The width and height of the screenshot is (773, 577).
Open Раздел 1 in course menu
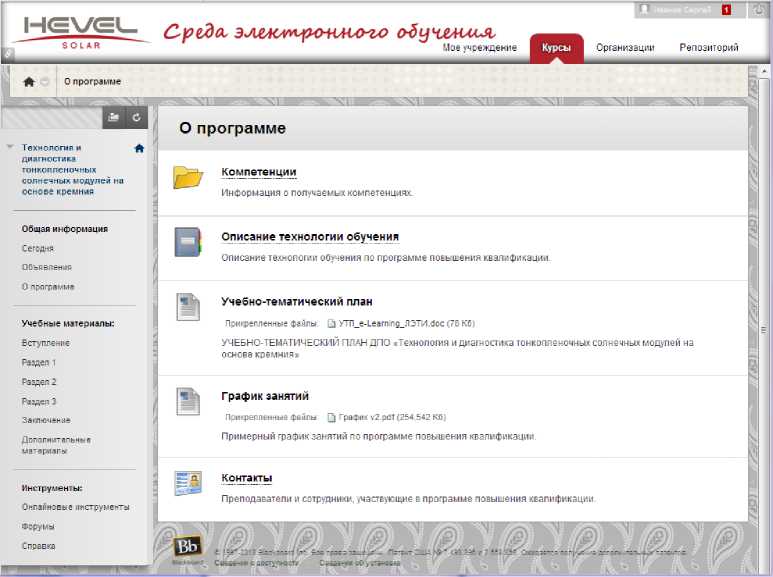click(x=39, y=362)
